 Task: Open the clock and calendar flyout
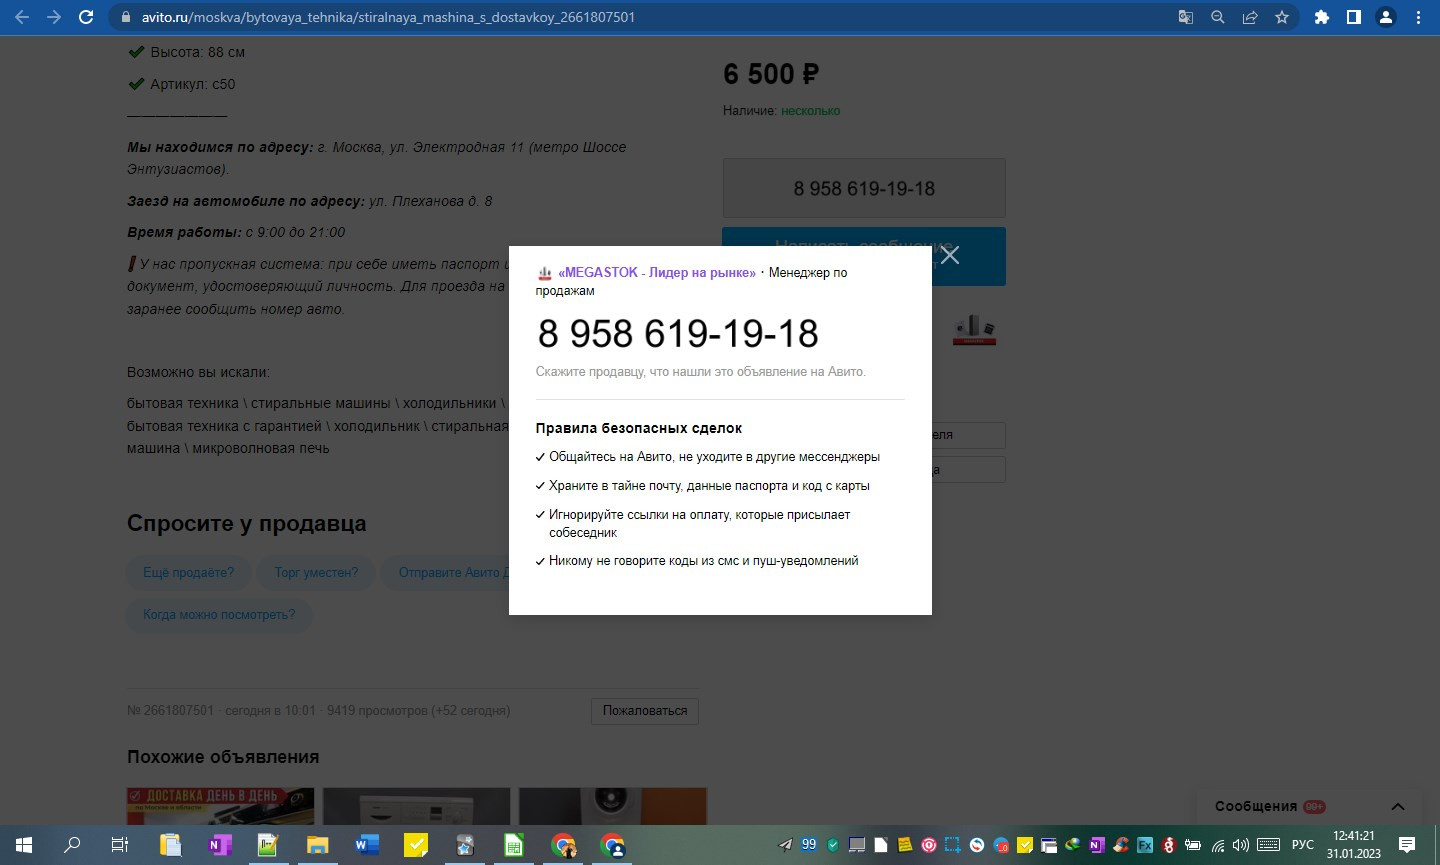pyautogui.click(x=1354, y=845)
